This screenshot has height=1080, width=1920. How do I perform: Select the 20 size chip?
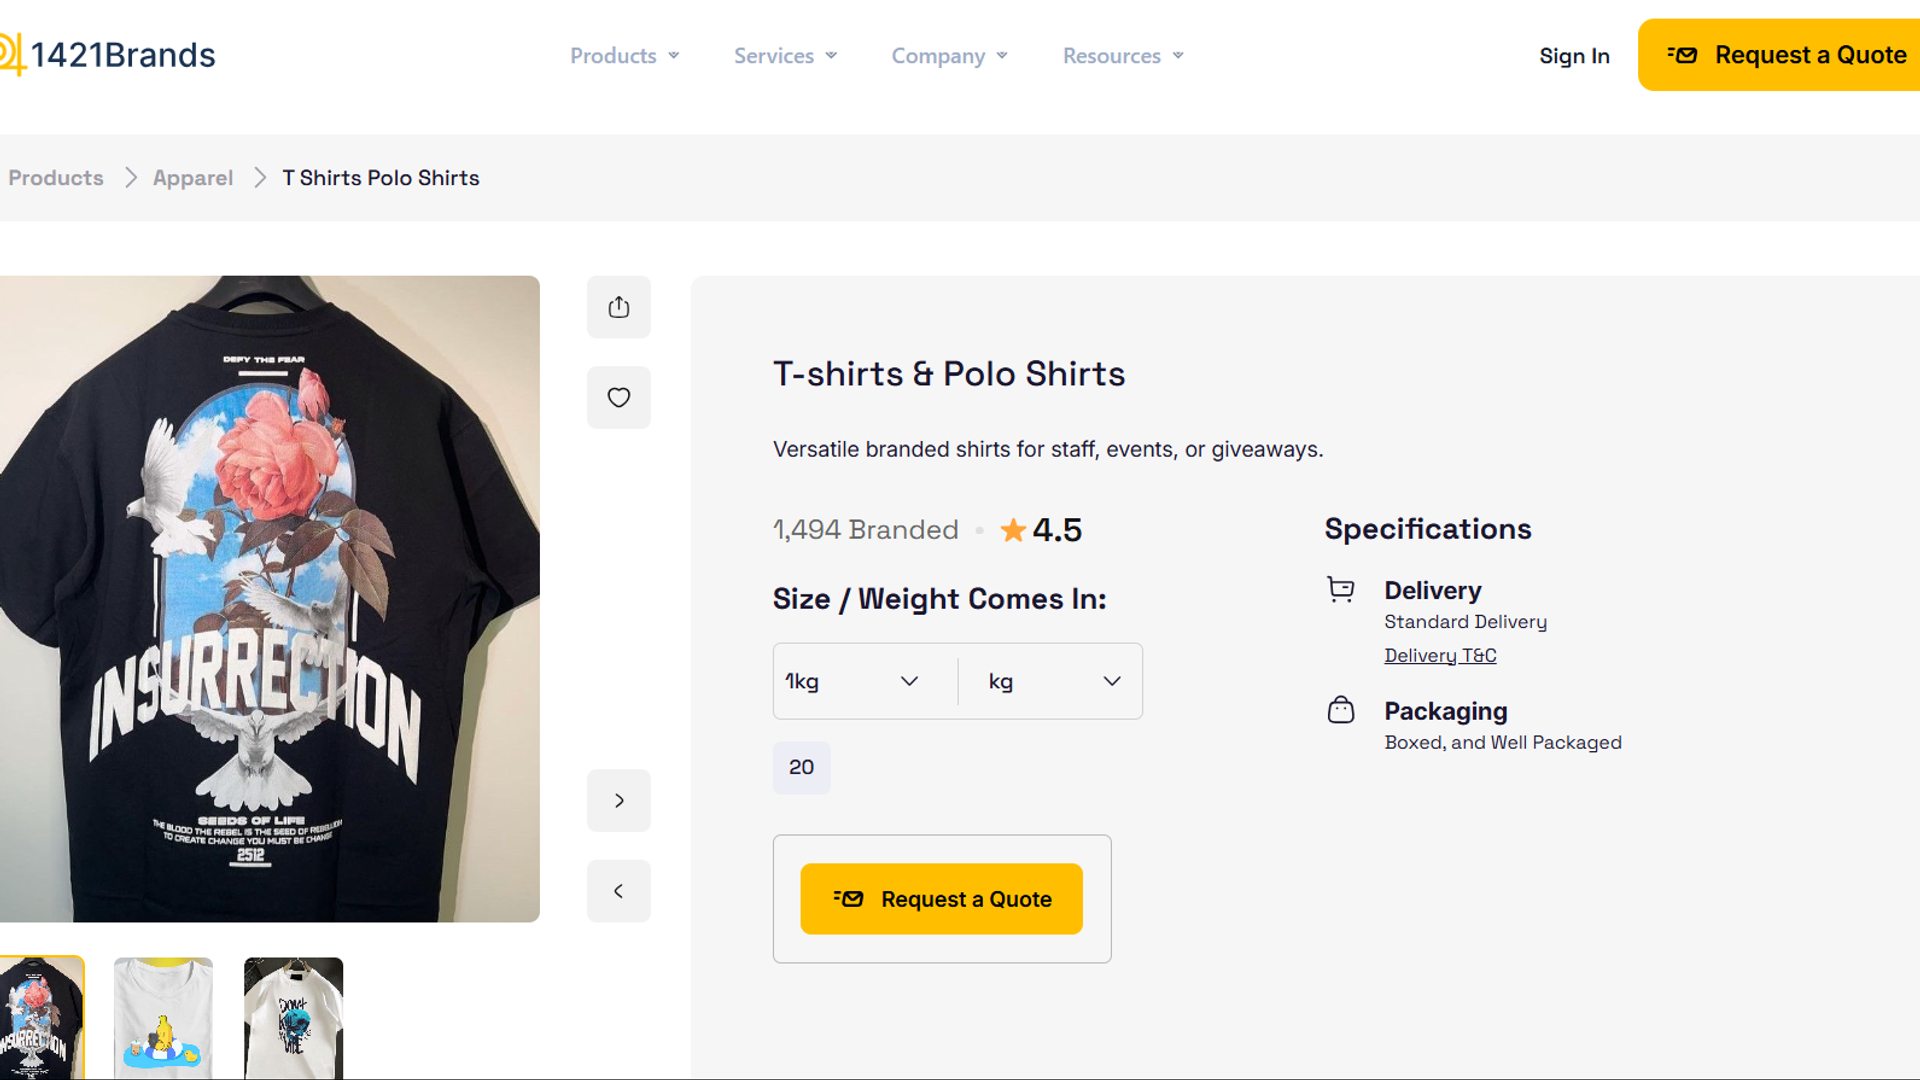pyautogui.click(x=801, y=767)
